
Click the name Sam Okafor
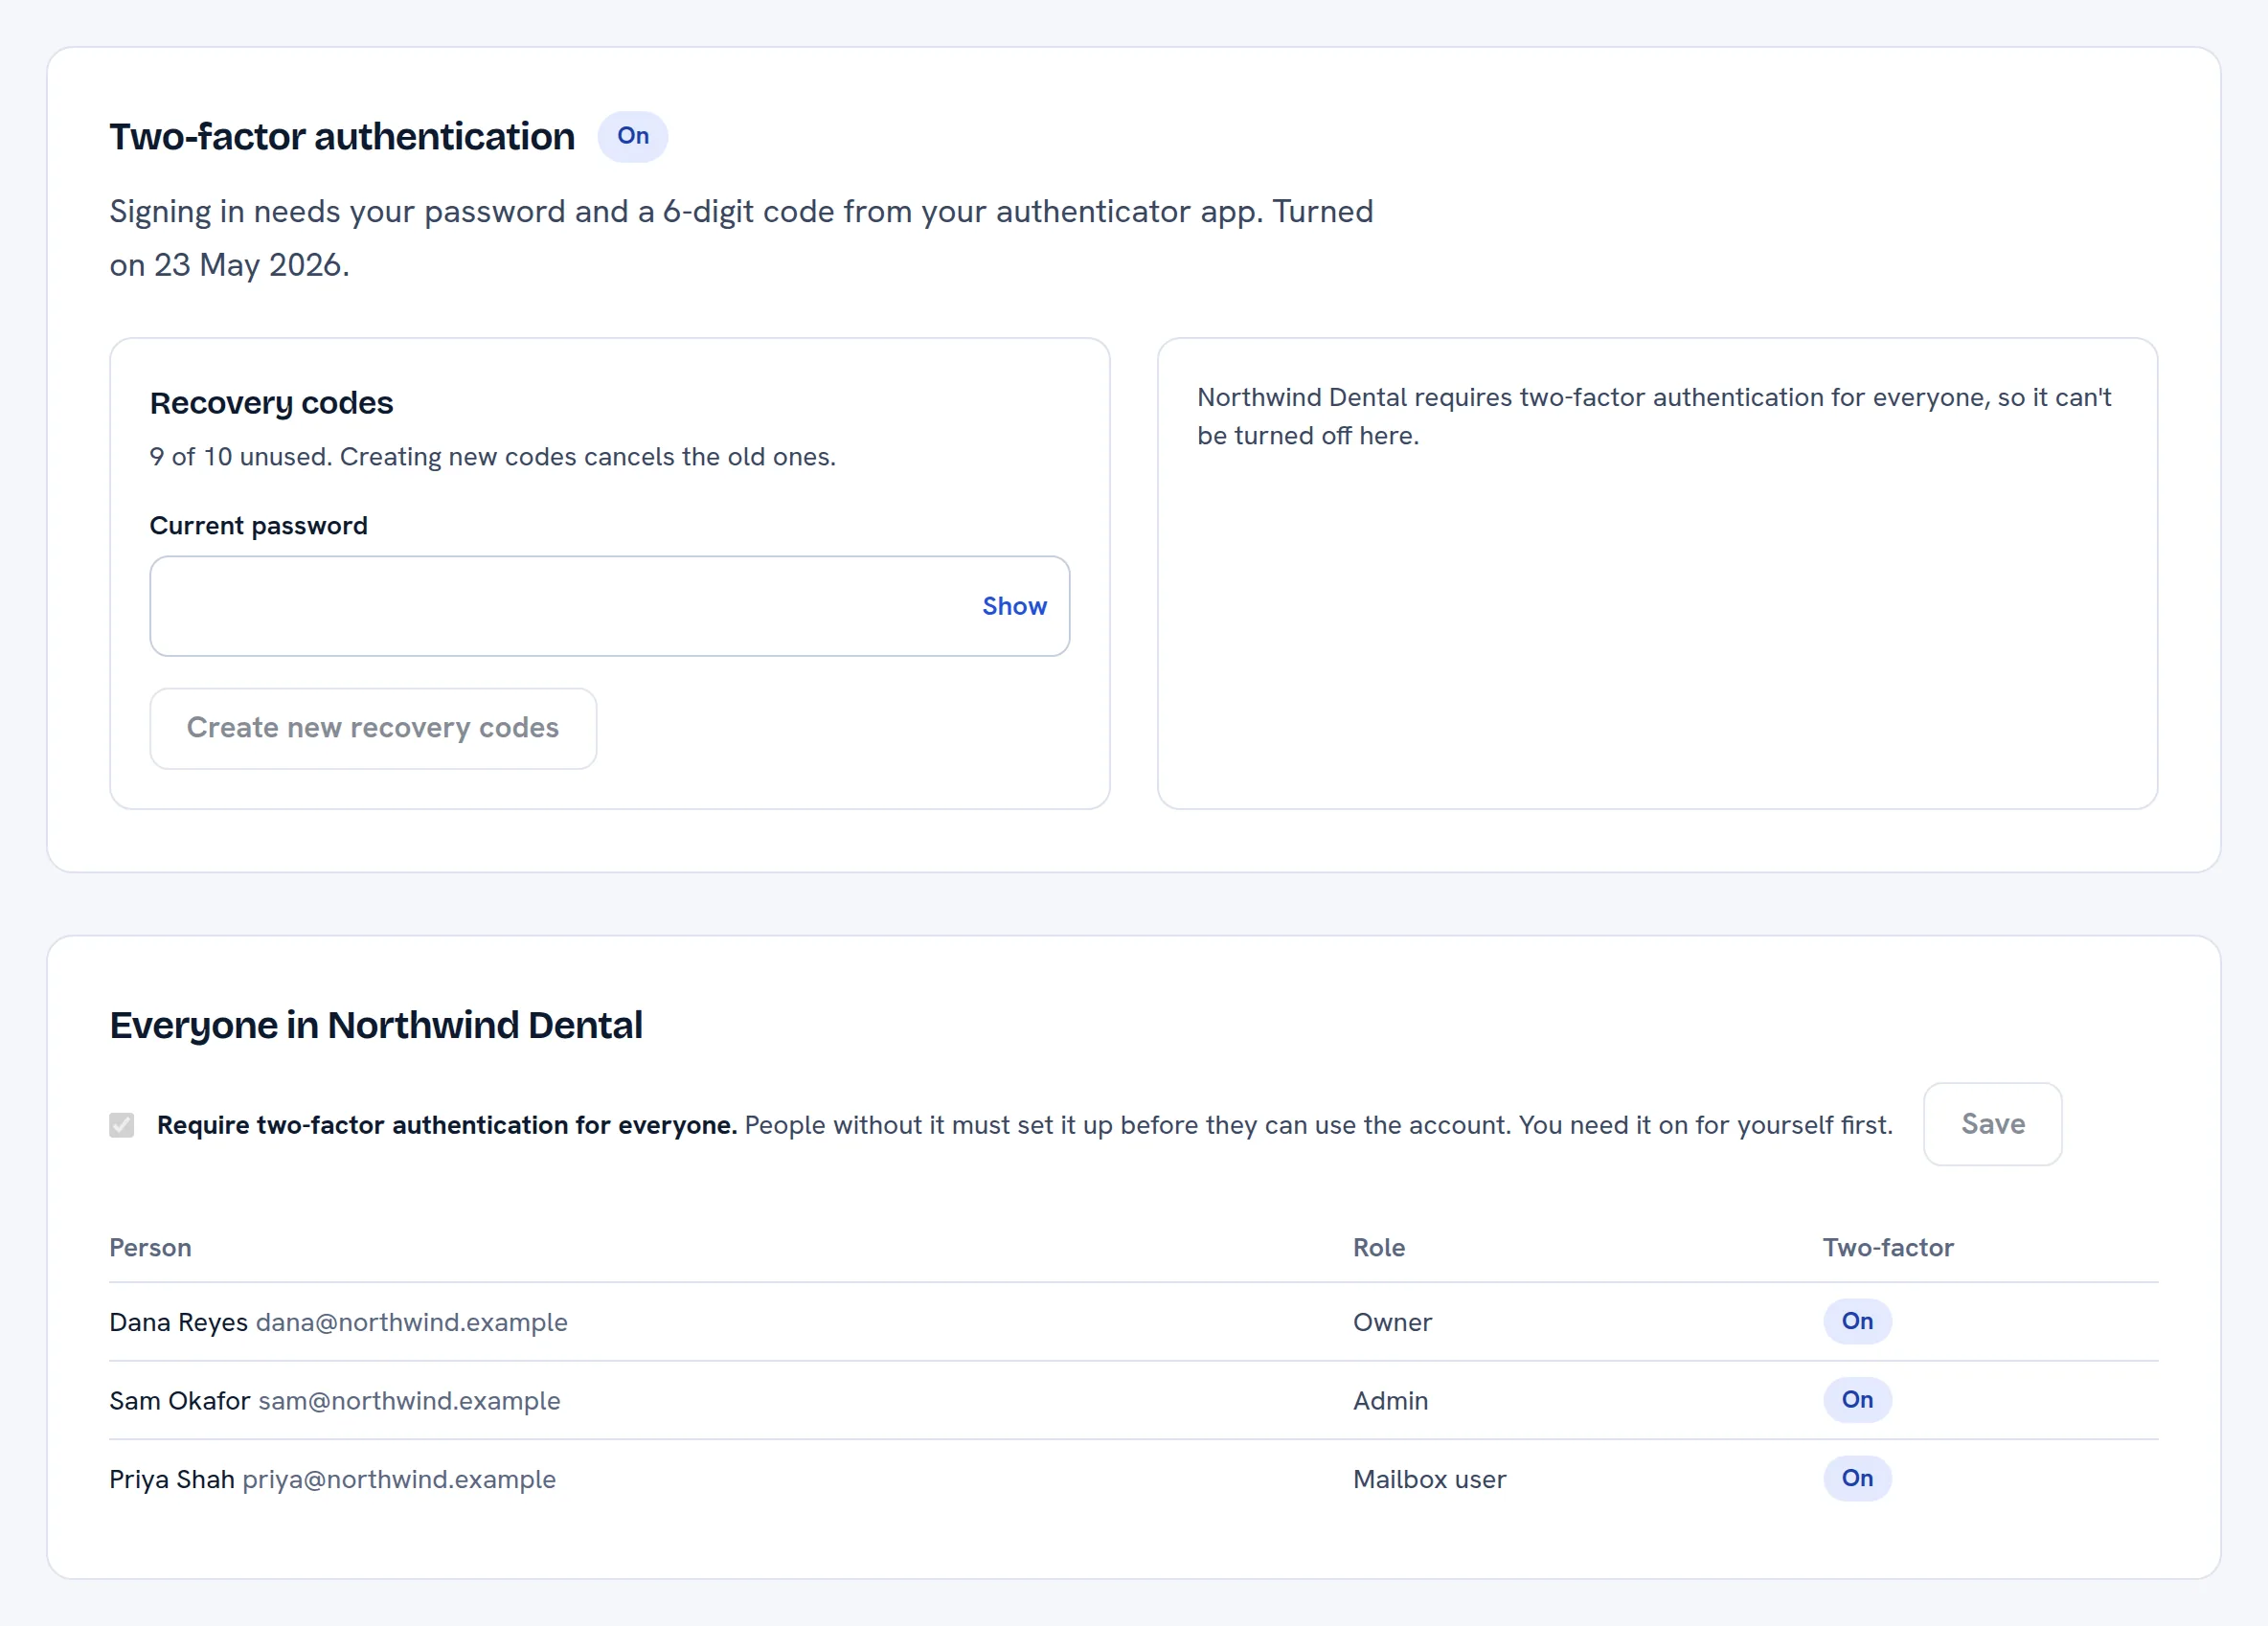click(x=180, y=1400)
